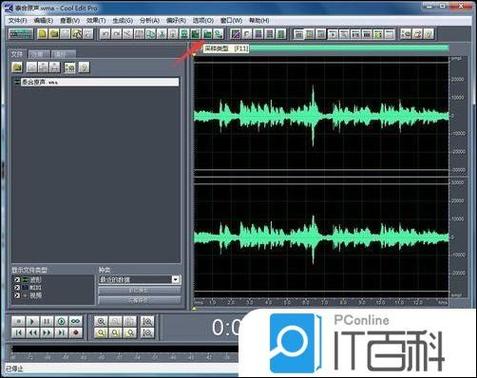Click the green range bar above the waveform
The height and width of the screenshot is (378, 477).
click(349, 48)
